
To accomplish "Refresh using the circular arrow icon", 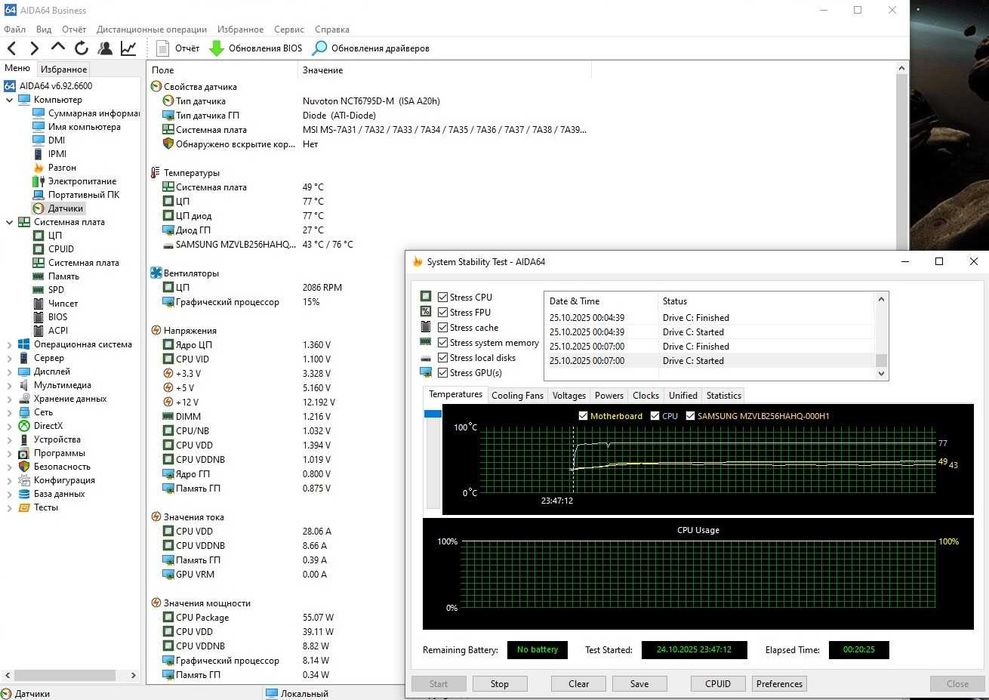I will (x=81, y=48).
